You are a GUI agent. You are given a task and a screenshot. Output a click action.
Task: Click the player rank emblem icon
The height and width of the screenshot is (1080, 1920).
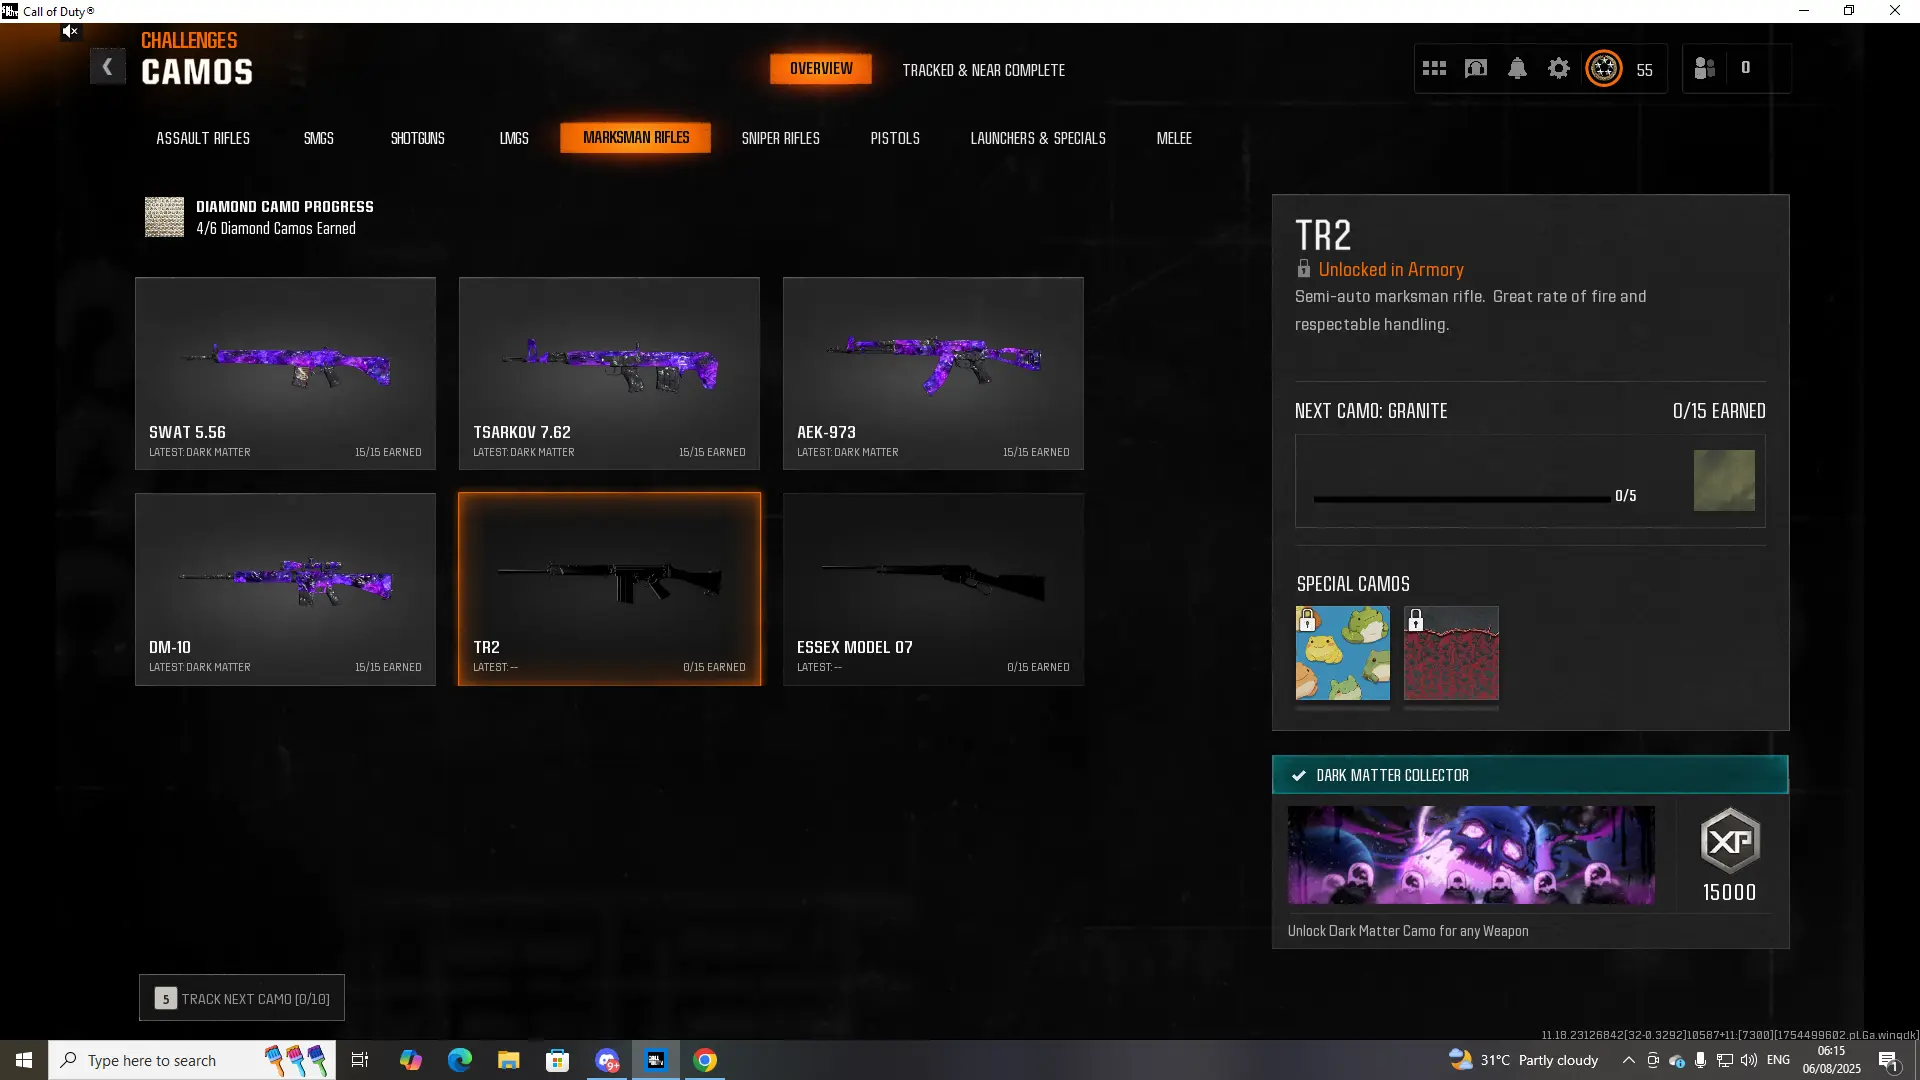1604,69
